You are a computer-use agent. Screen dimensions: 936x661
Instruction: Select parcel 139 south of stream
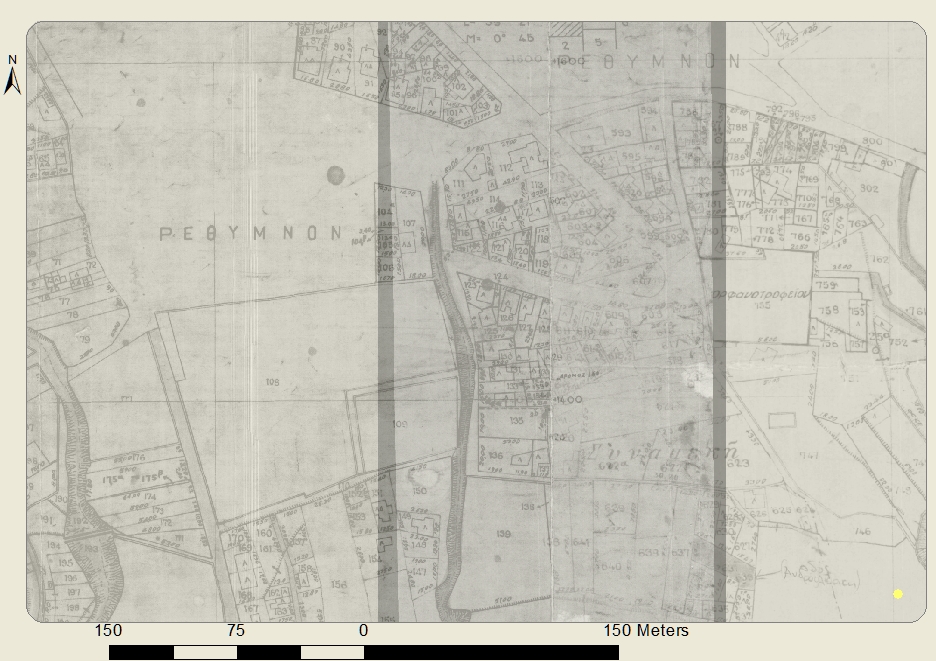click(502, 535)
